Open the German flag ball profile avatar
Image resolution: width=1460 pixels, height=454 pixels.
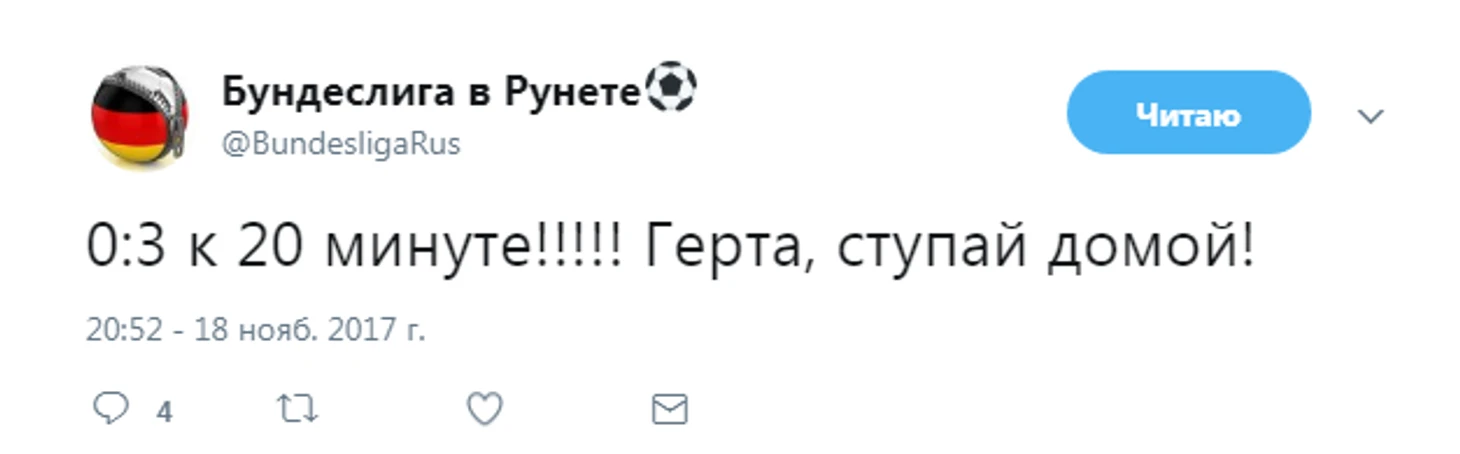[x=140, y=118]
